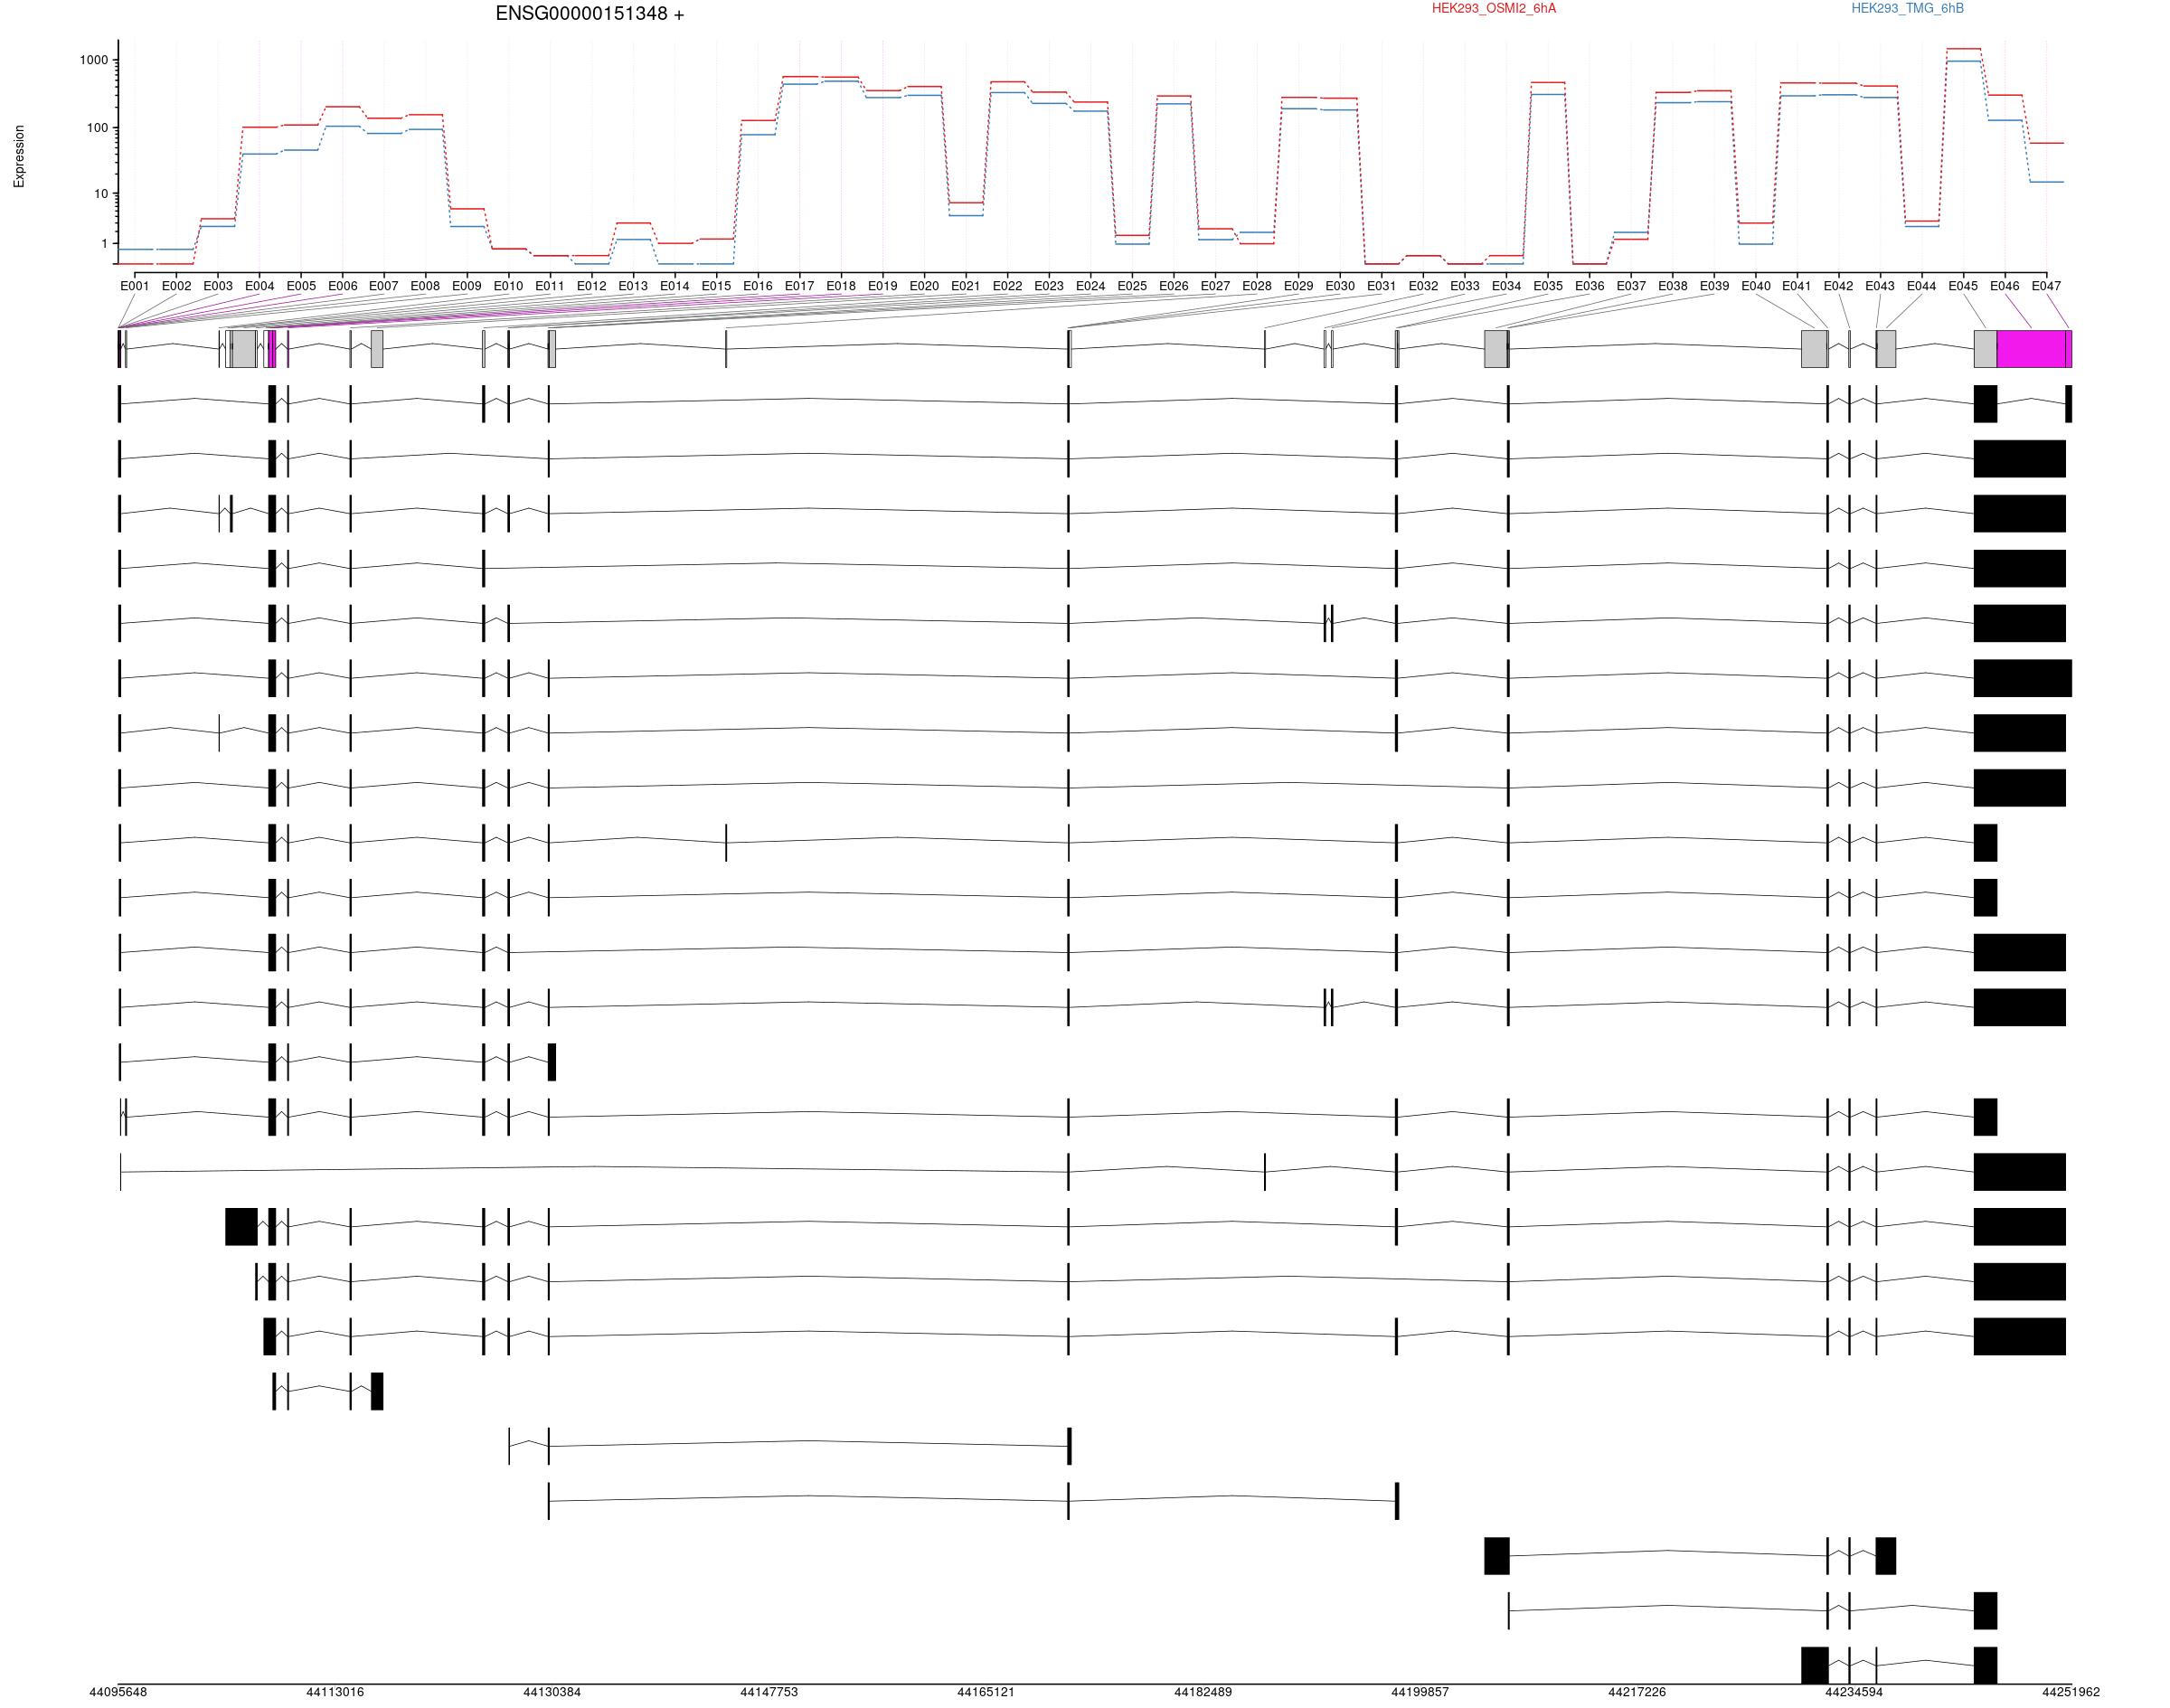Click the red expression segment above E006
The width and height of the screenshot is (2170, 1708).
click(343, 106)
